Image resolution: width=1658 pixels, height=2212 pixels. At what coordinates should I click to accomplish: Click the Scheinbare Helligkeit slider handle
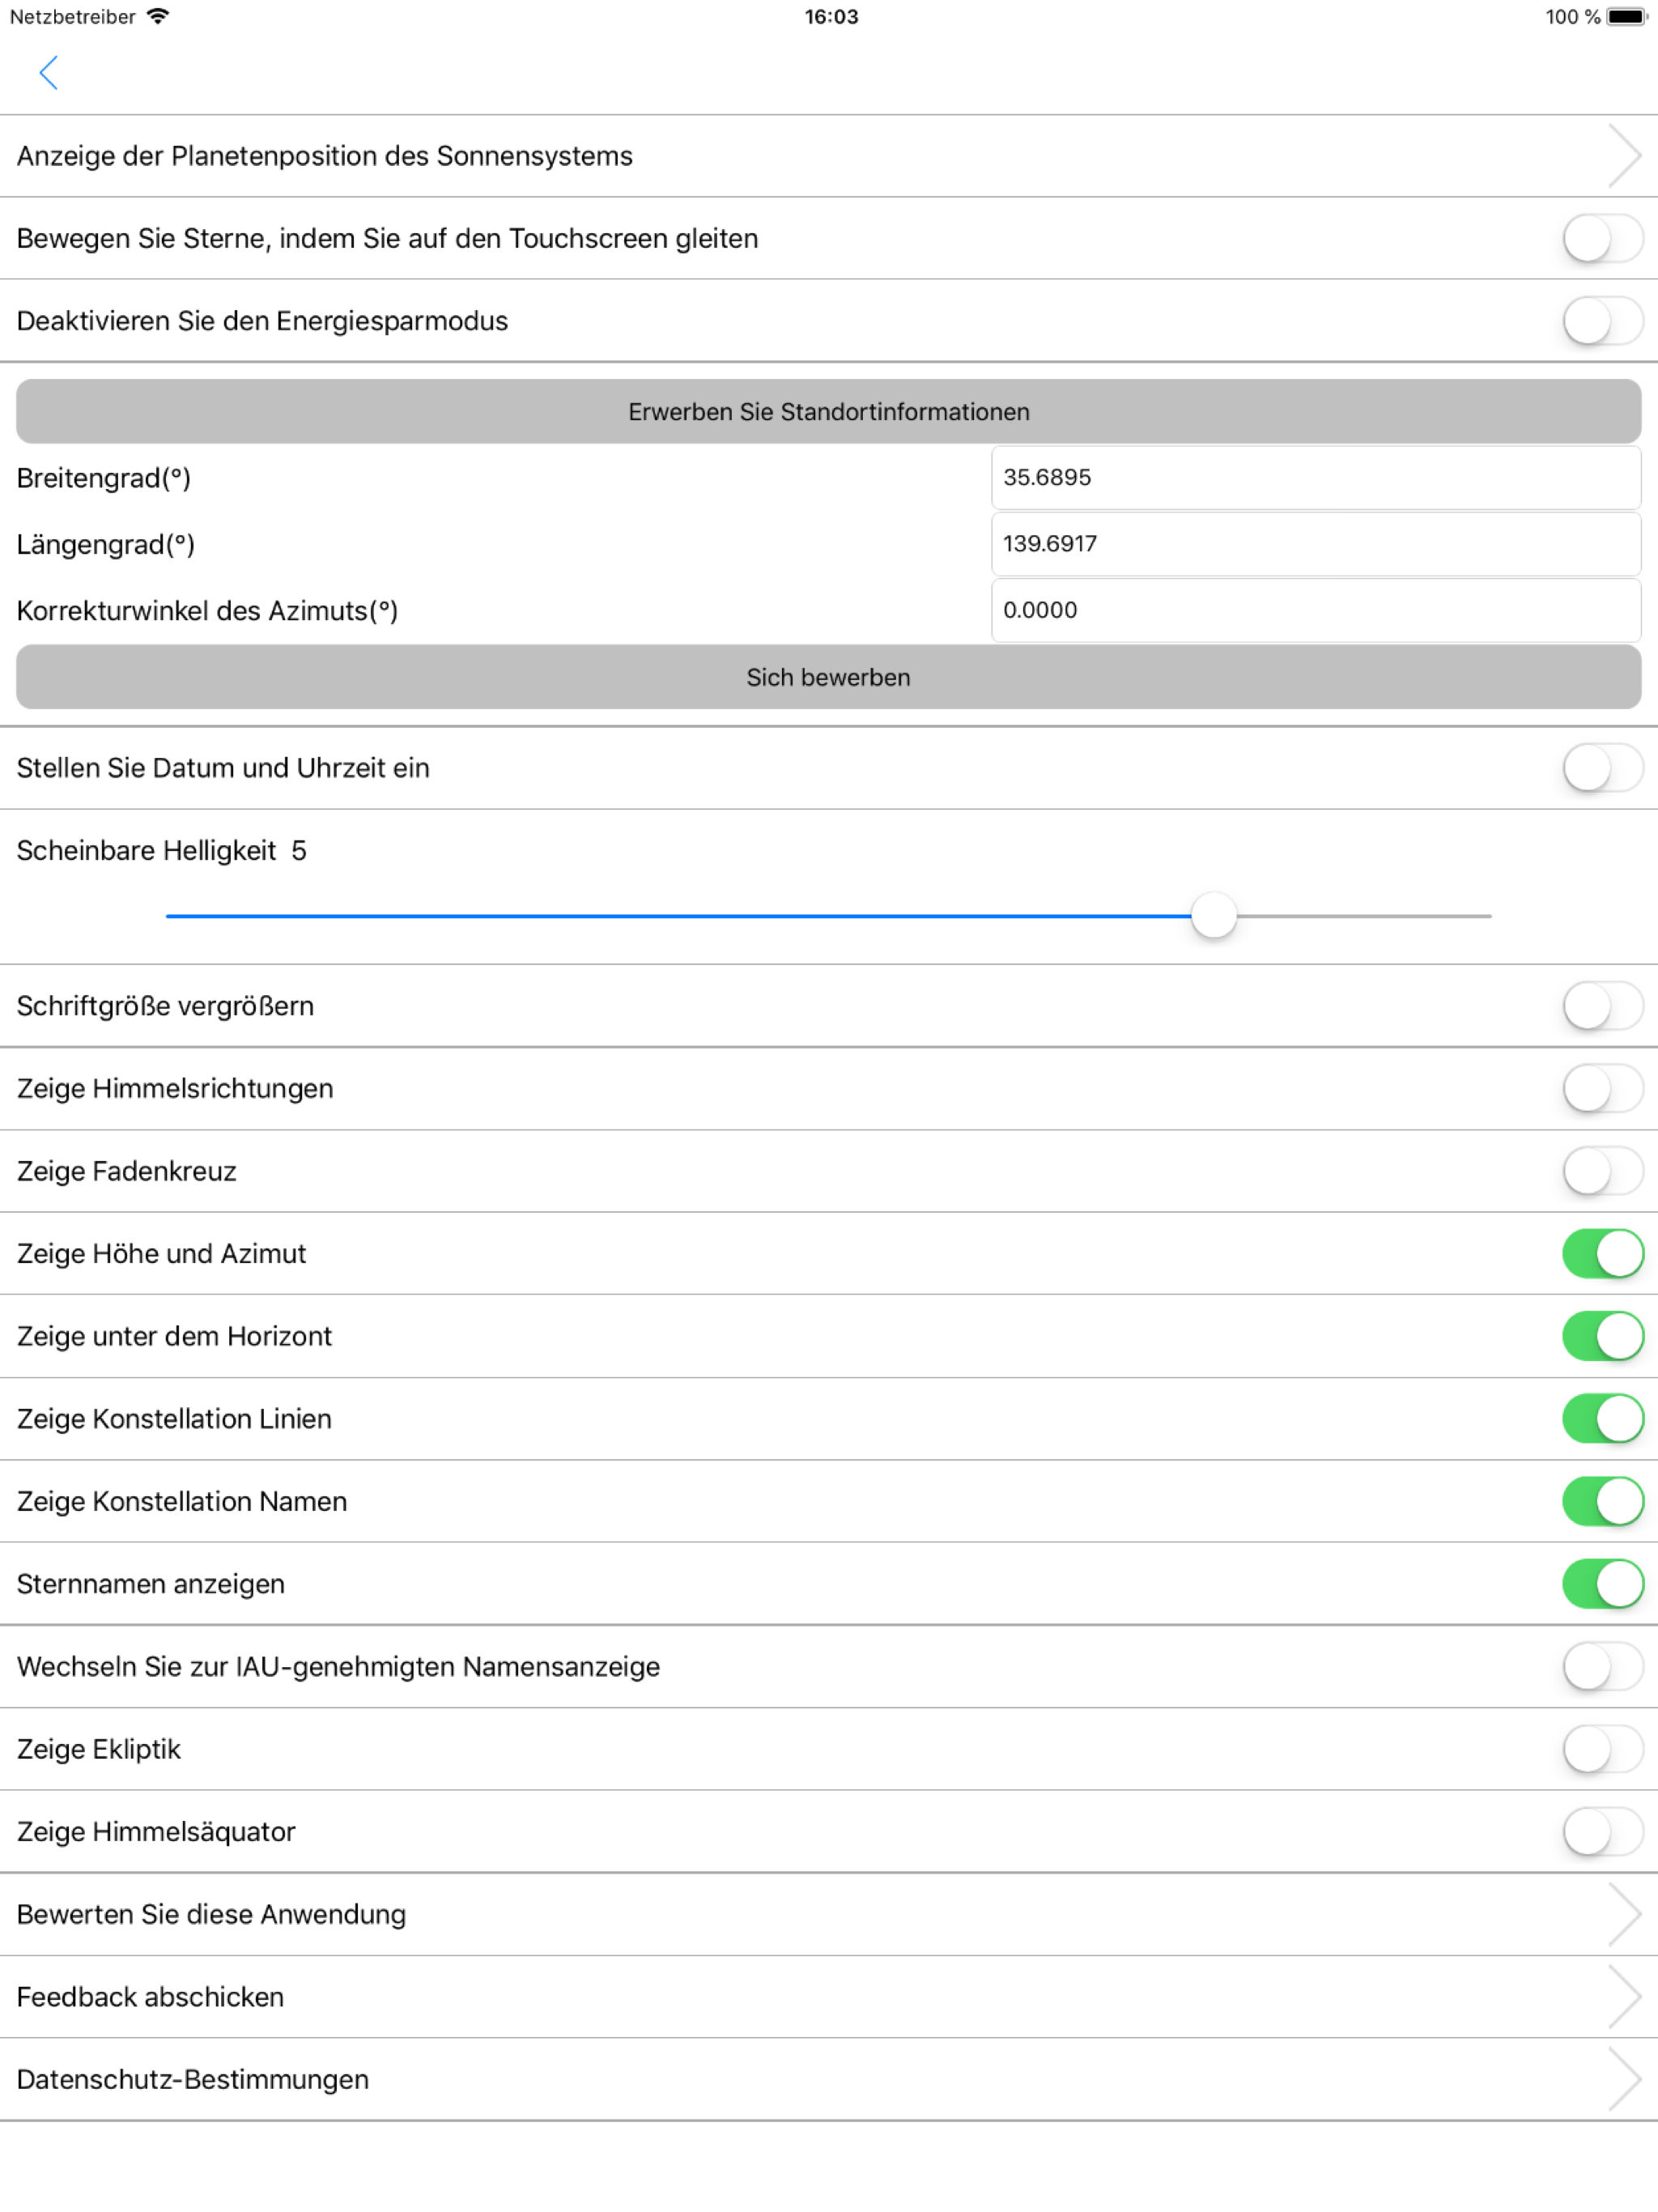coord(1214,916)
